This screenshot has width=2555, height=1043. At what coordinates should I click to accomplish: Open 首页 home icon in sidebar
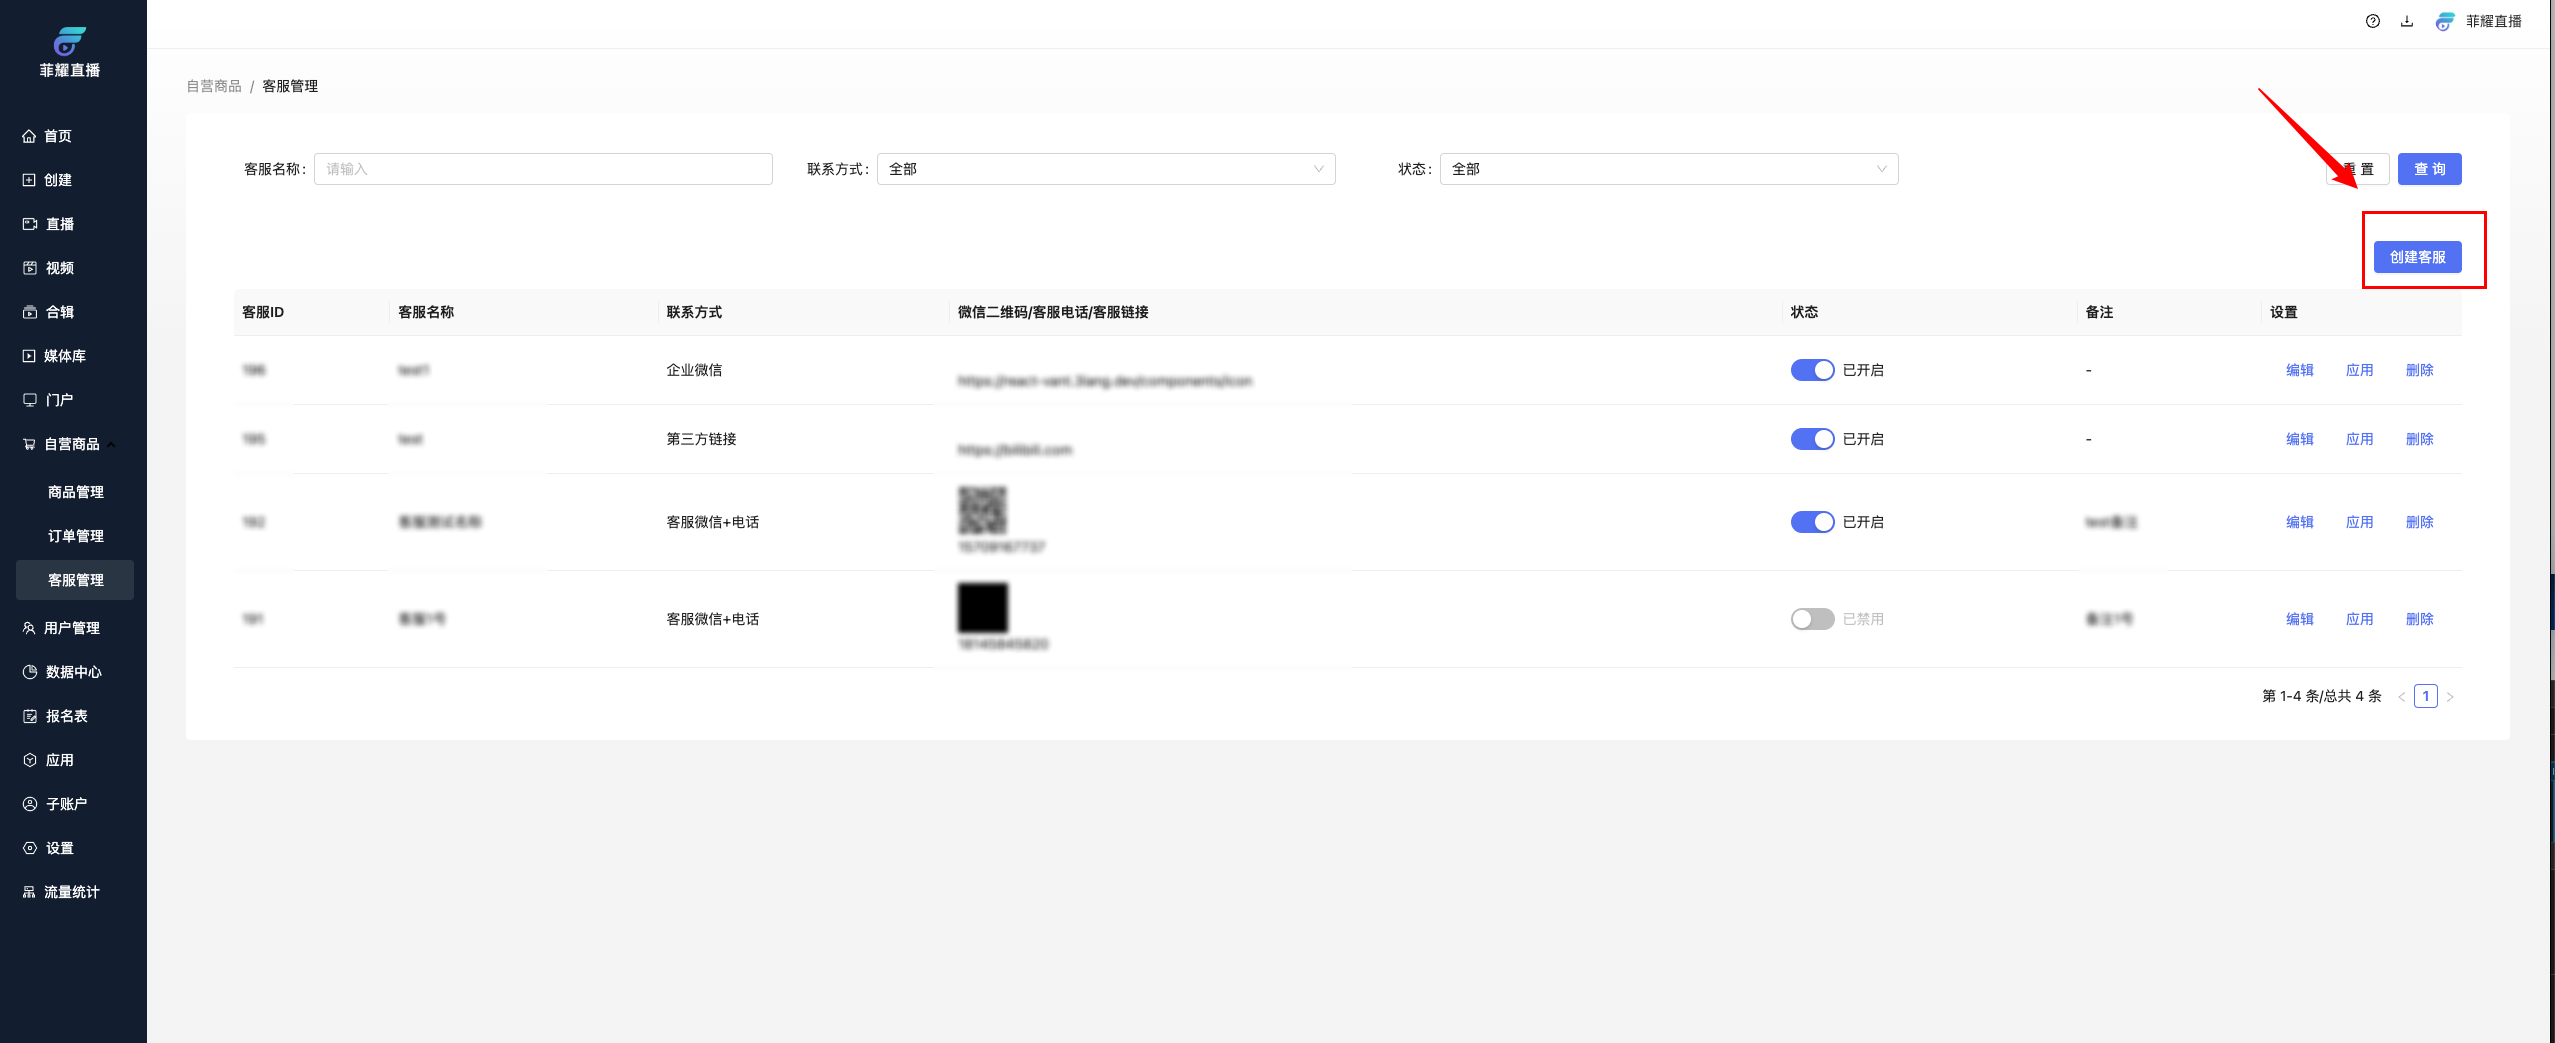(x=29, y=136)
